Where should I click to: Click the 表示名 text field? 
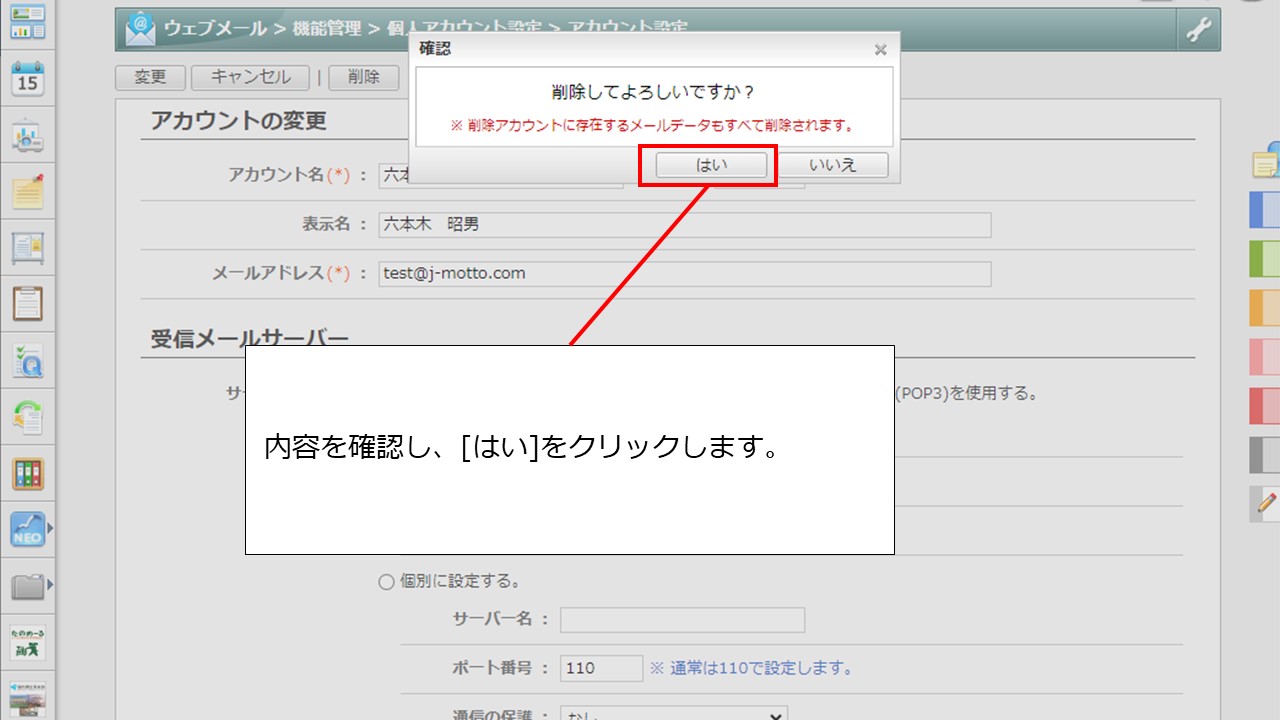click(x=685, y=225)
